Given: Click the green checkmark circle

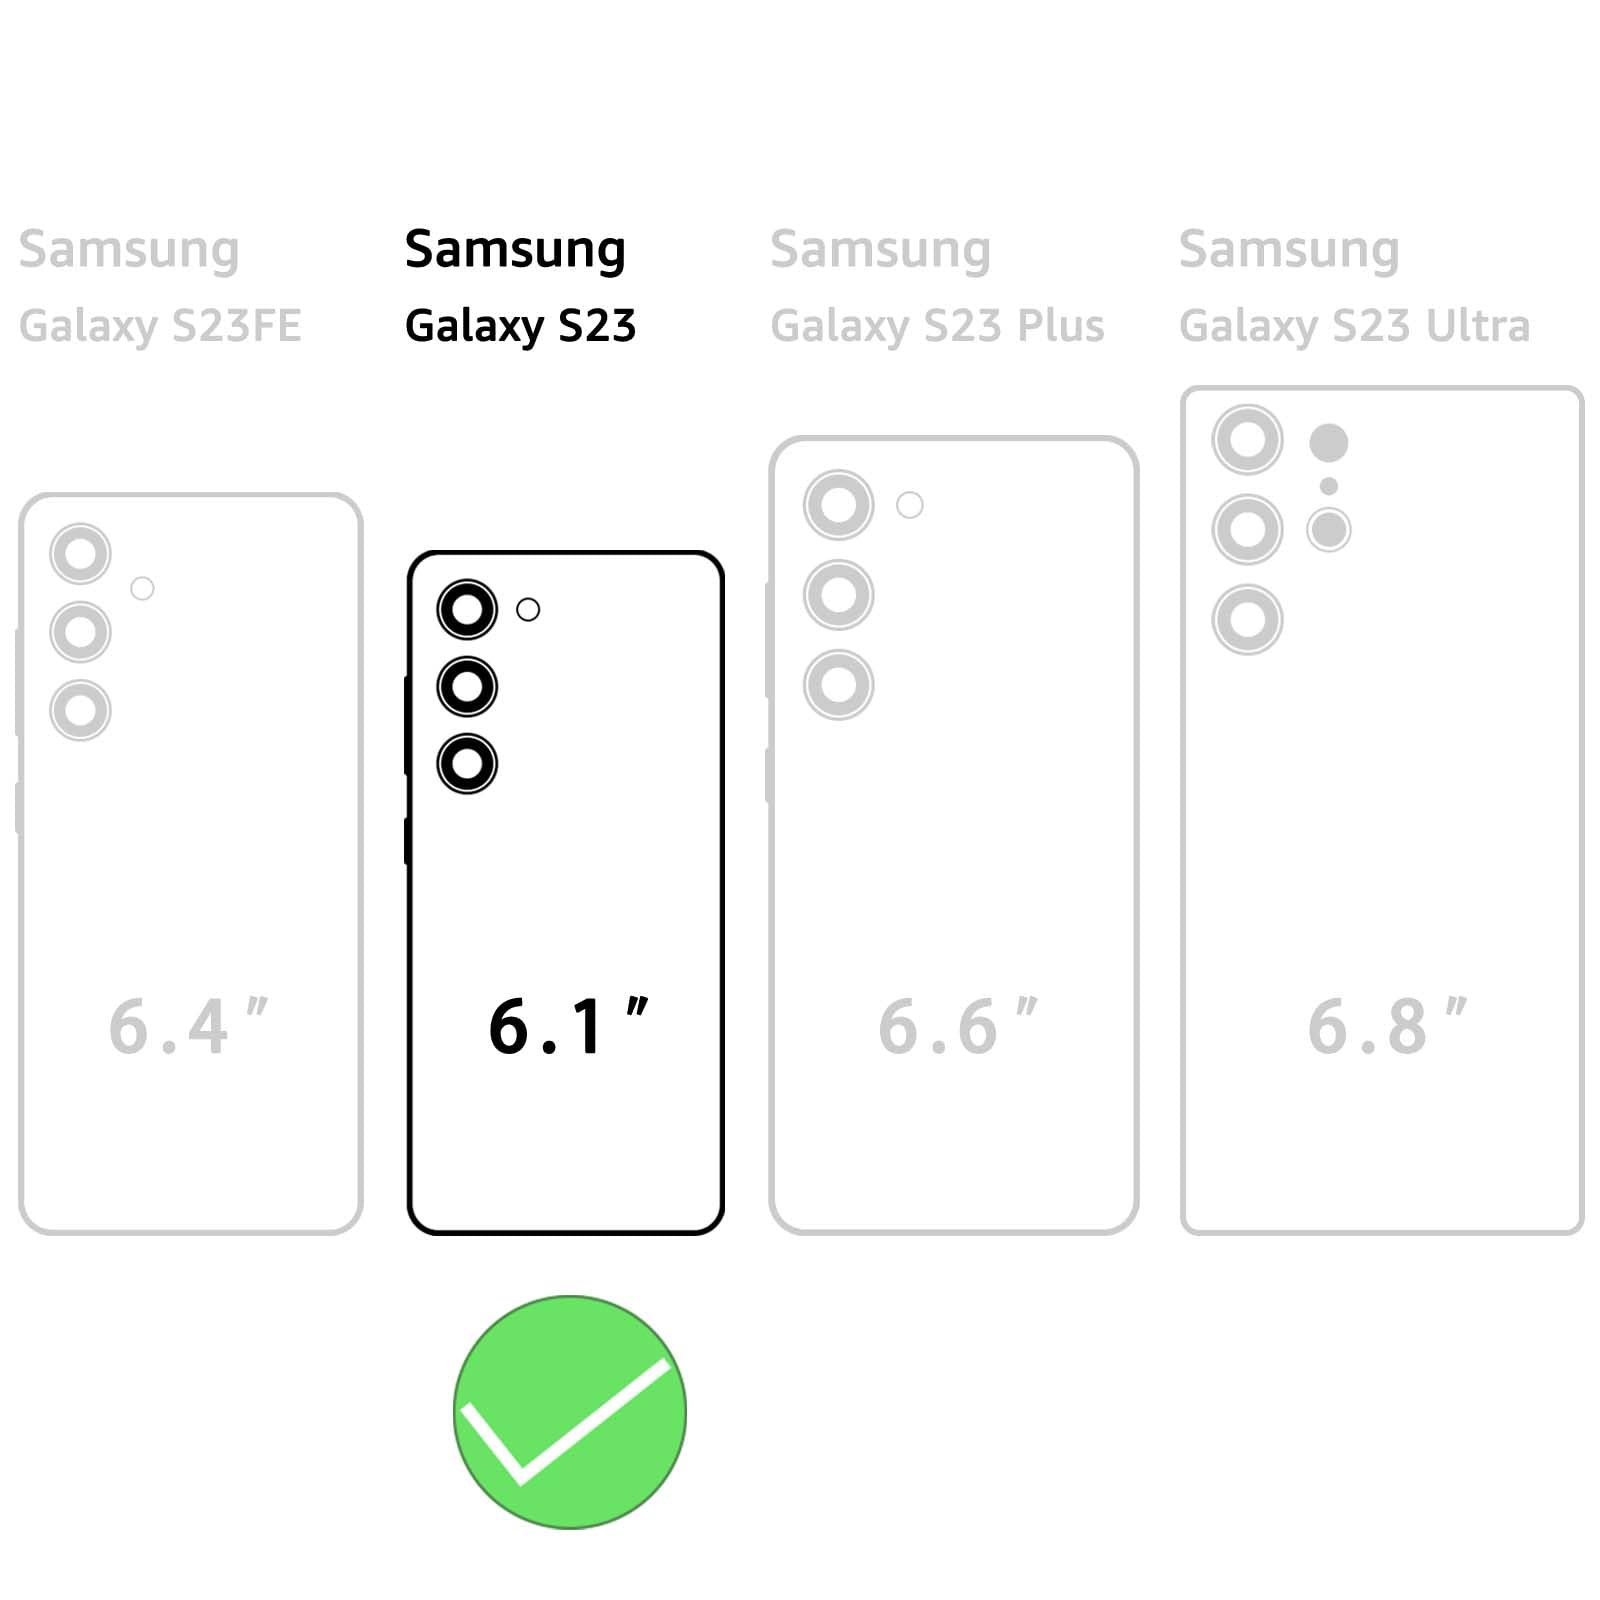Looking at the screenshot, I should (570, 1412).
